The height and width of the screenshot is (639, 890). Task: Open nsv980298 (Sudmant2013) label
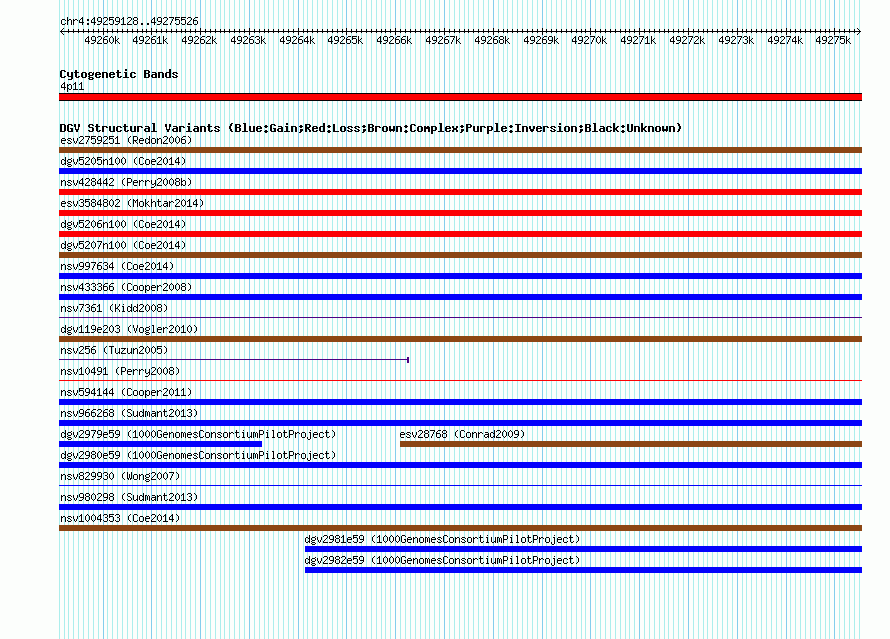[x=129, y=497]
